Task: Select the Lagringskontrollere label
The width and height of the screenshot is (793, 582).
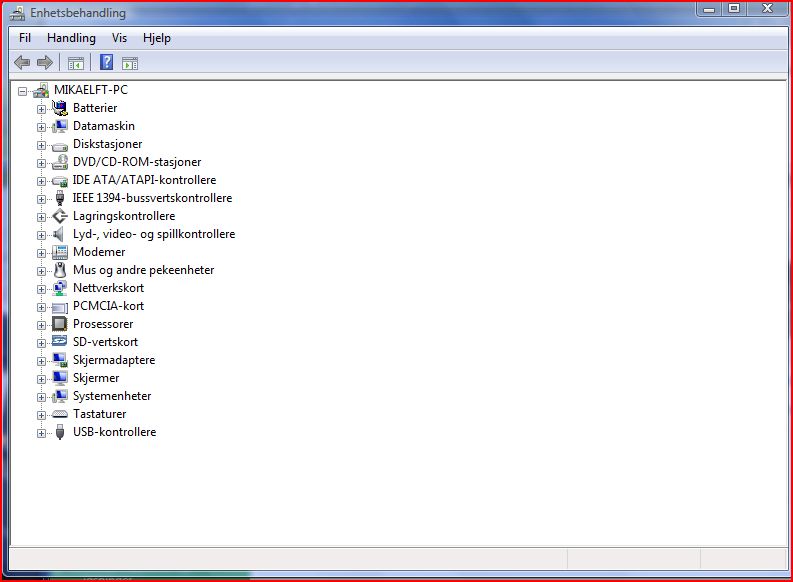Action: (124, 216)
